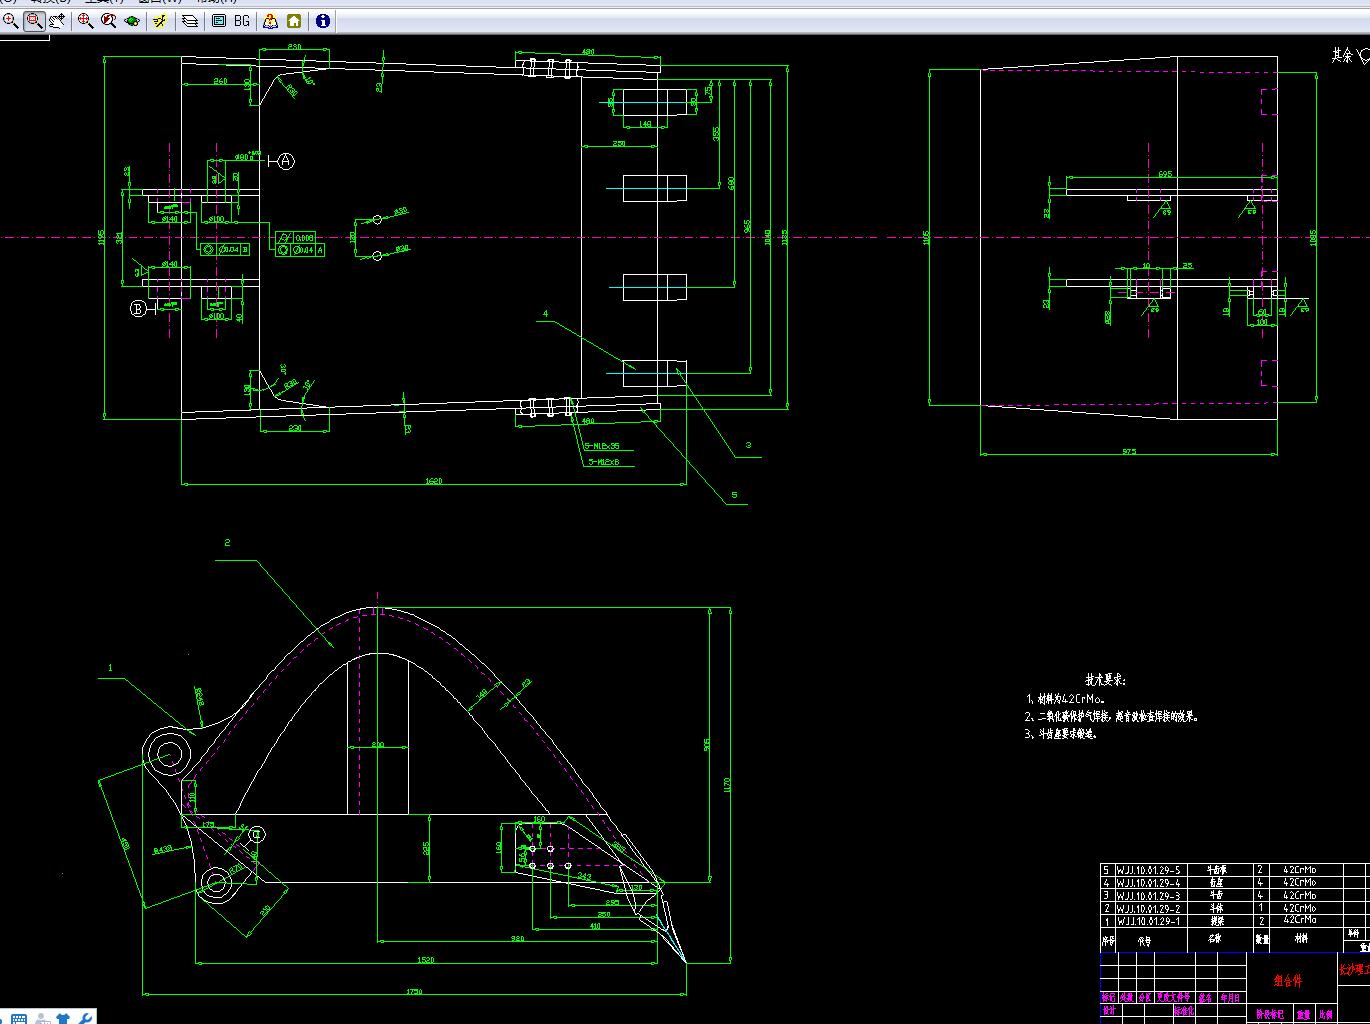Select the Zoom In magnifier tool
The height and width of the screenshot is (1024, 1370).
[x=11, y=21]
